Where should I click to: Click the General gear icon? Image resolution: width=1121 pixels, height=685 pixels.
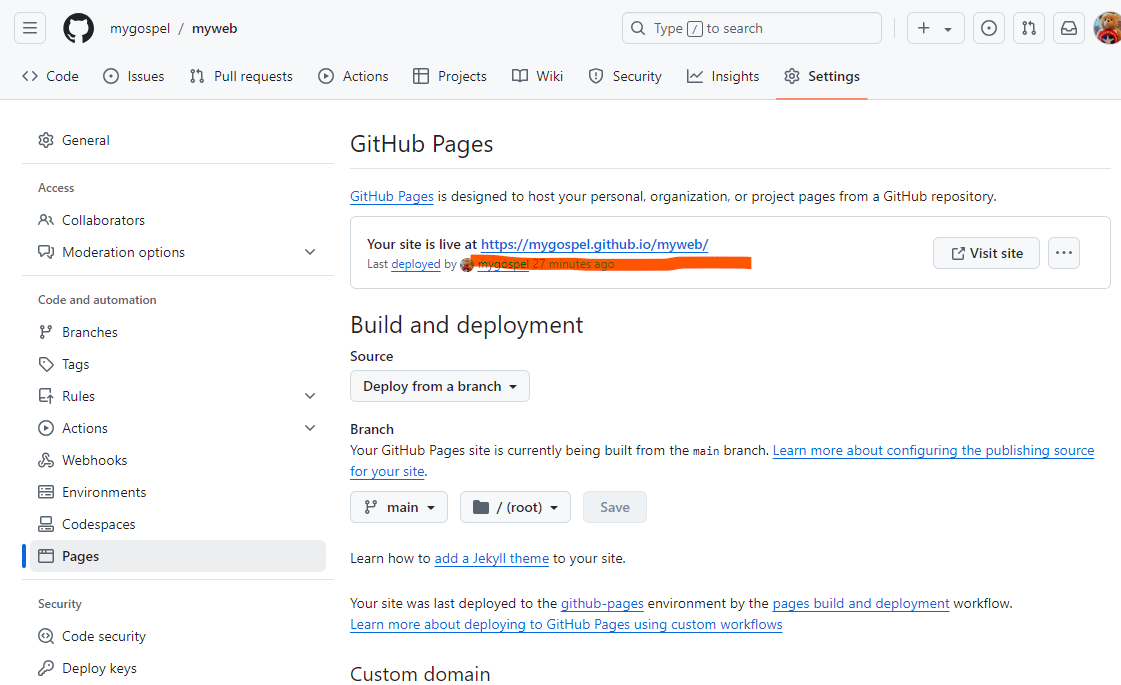[46, 140]
